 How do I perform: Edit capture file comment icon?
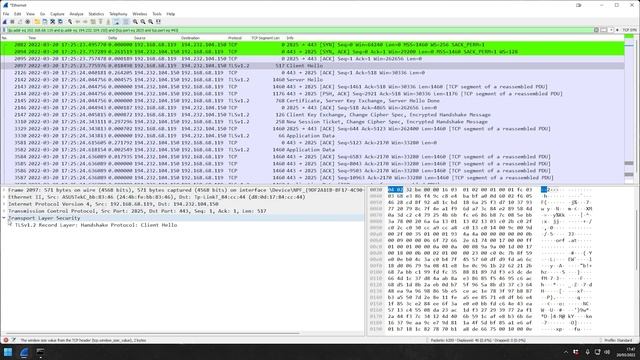[x=13, y=340]
